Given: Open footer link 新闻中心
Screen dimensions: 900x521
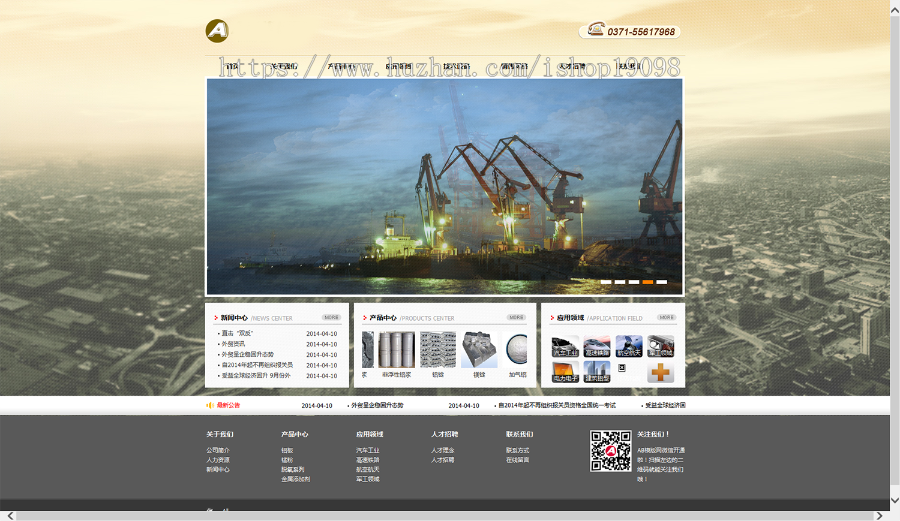Looking at the screenshot, I should pos(218,469).
